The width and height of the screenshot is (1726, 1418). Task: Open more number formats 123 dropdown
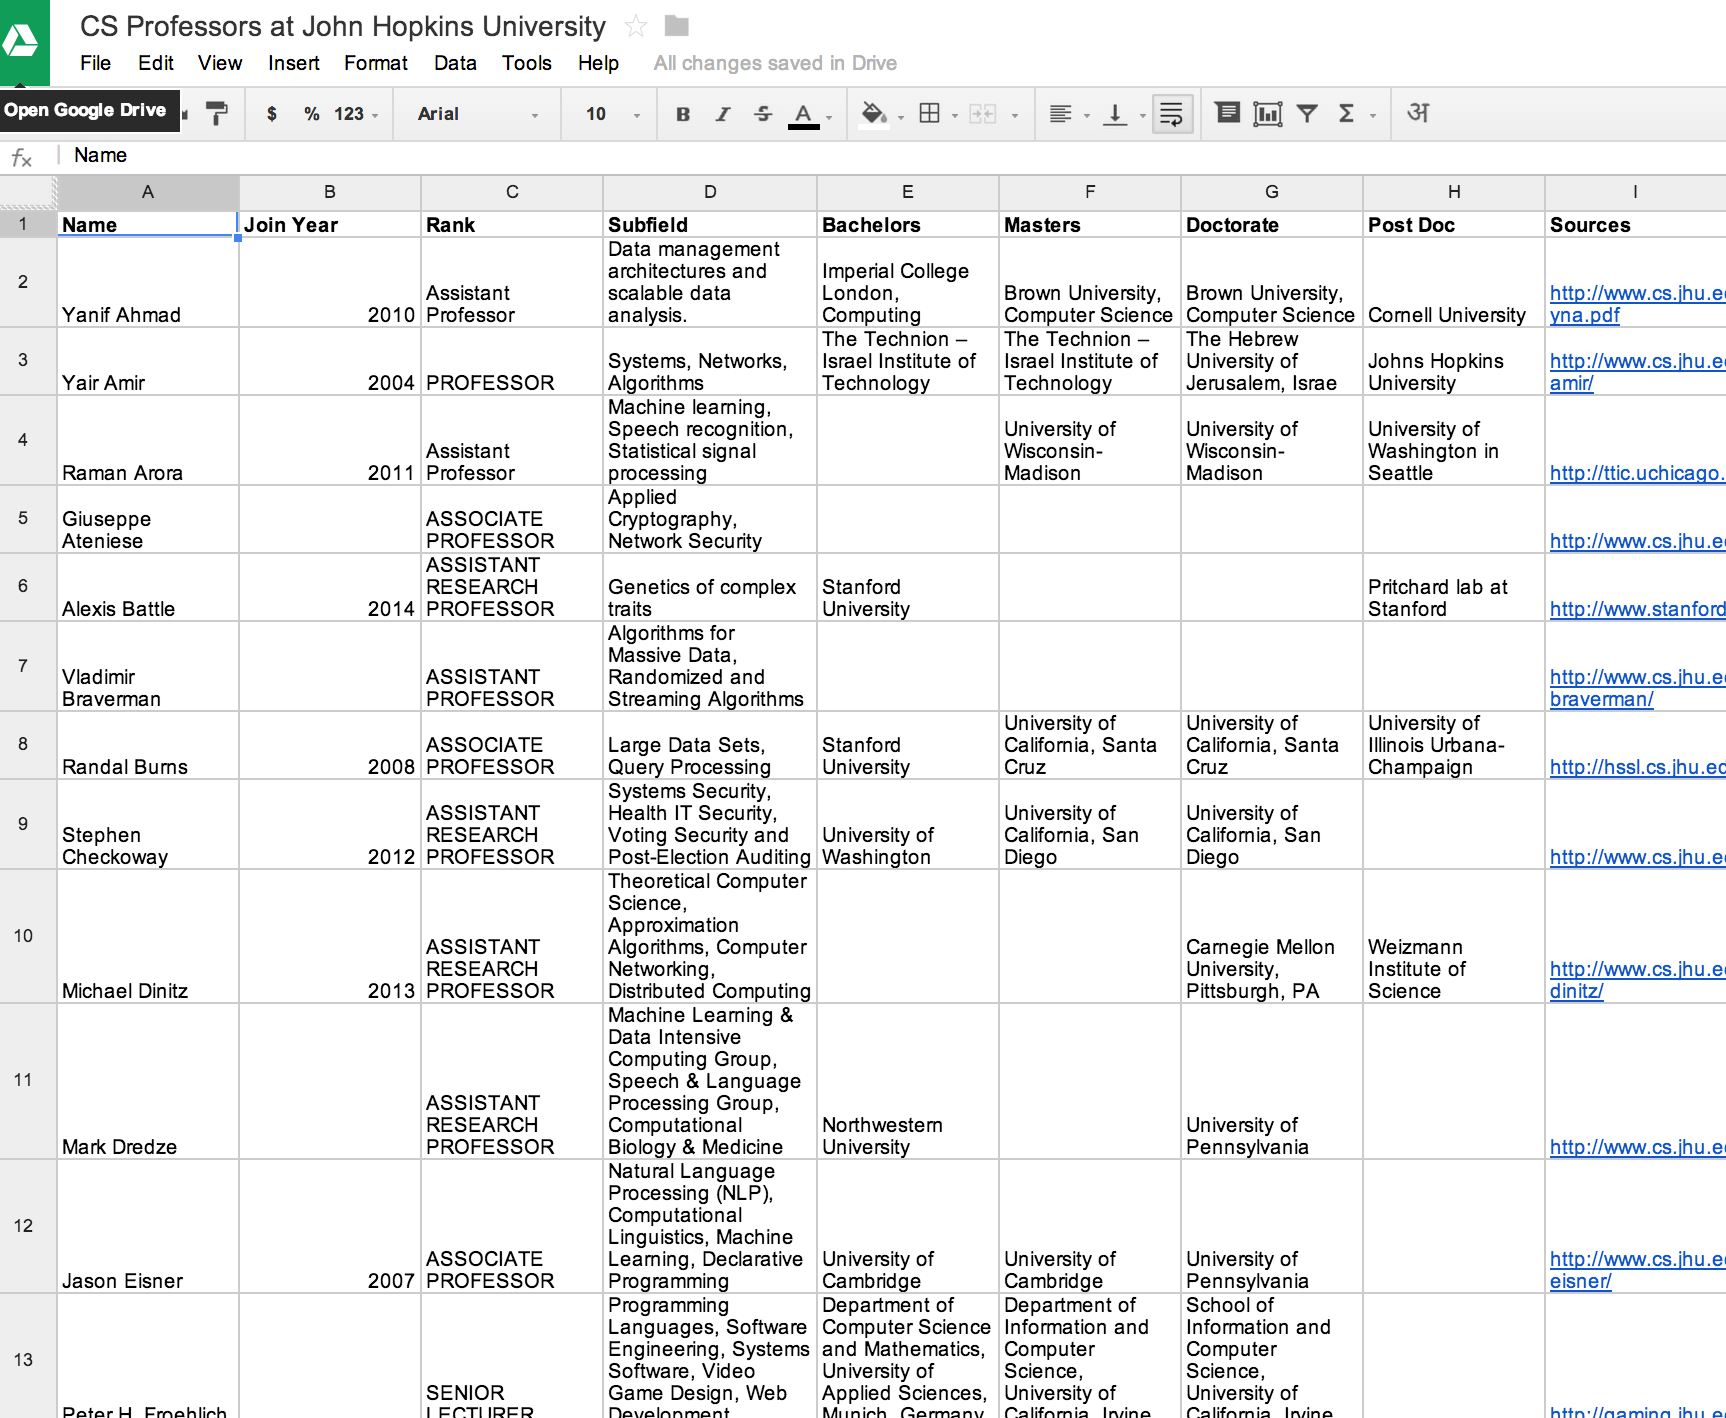click(356, 114)
